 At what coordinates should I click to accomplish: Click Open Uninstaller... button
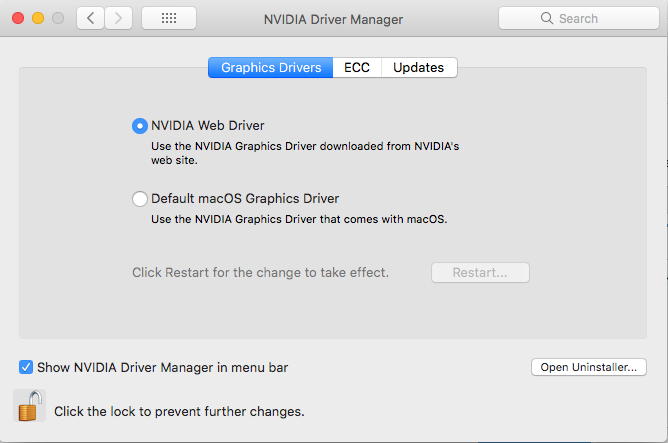pyautogui.click(x=589, y=367)
